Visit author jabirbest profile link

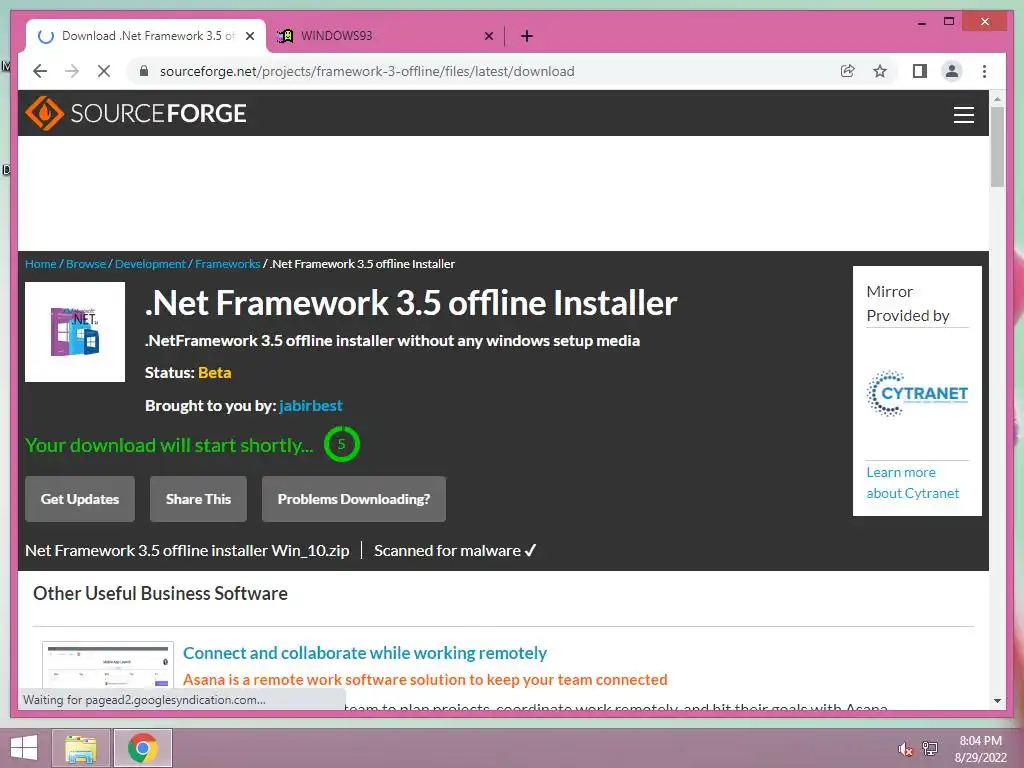310,406
